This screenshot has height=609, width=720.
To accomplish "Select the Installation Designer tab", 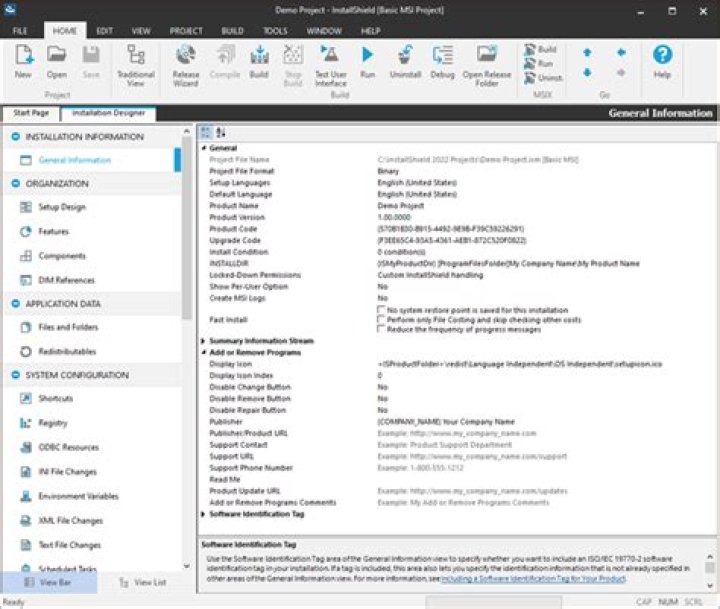I will 109,113.
